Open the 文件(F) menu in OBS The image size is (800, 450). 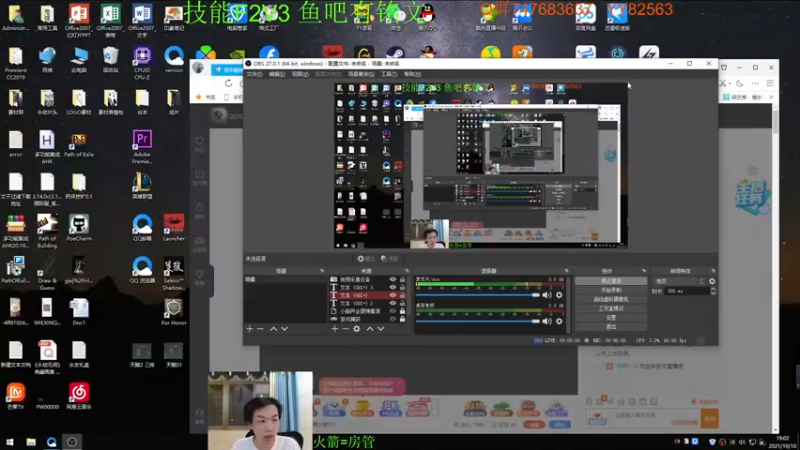[254, 74]
